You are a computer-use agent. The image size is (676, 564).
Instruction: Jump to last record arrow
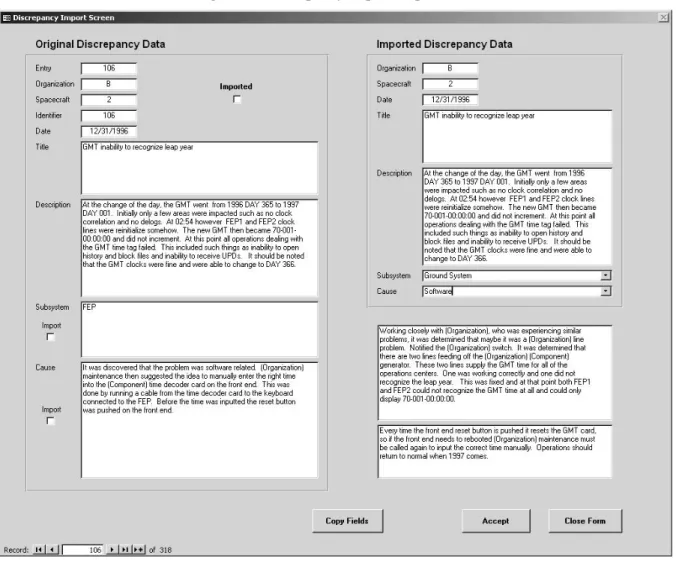(x=125, y=549)
